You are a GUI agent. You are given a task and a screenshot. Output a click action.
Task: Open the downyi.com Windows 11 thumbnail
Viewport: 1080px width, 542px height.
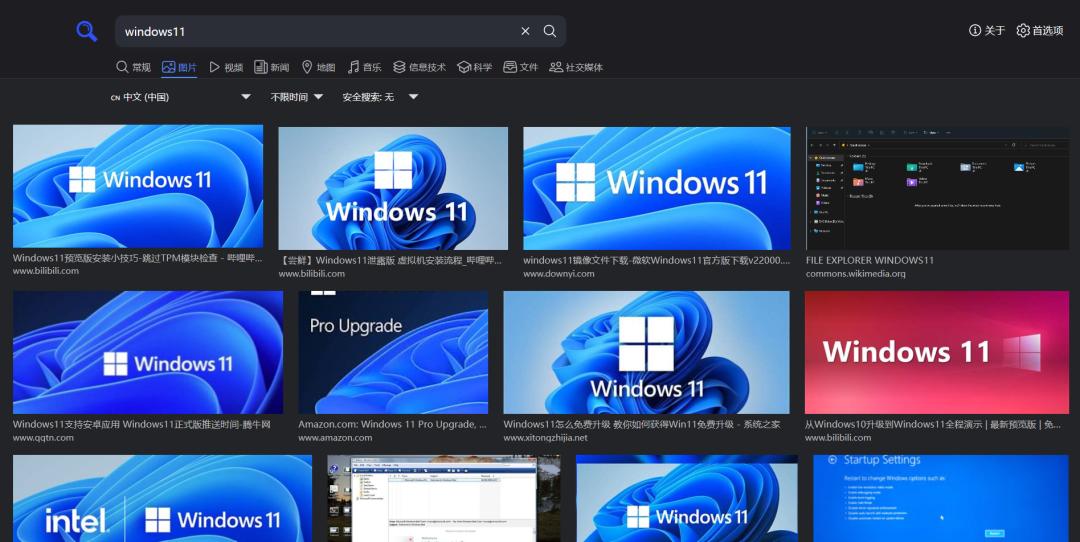[657, 188]
